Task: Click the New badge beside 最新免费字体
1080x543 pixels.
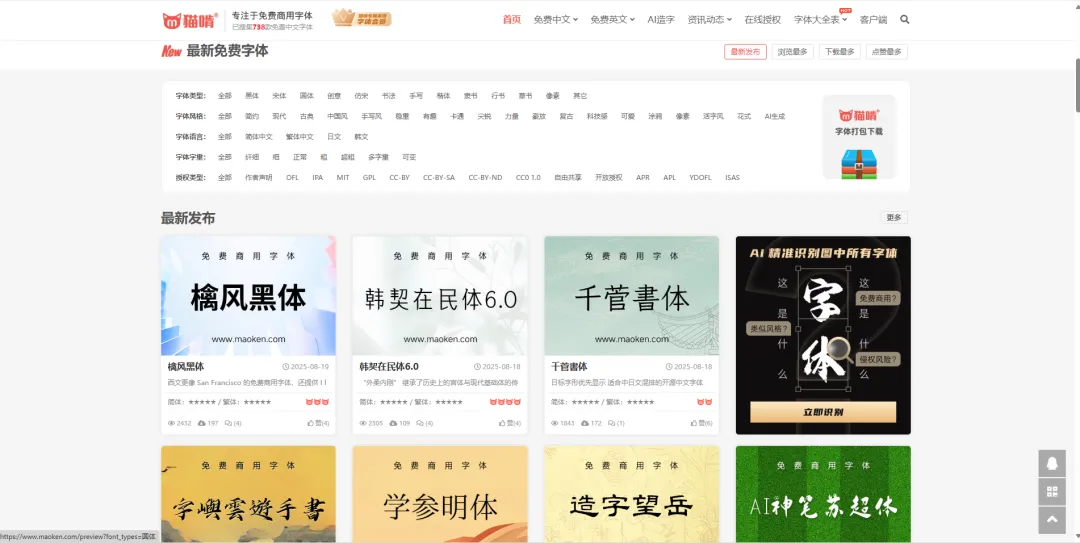Action: tap(172, 51)
